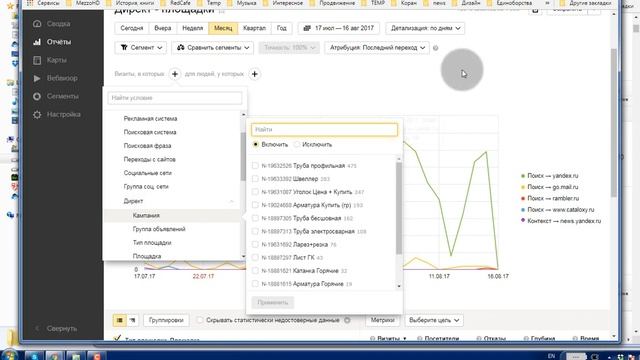The height and width of the screenshot is (360, 640).
Task: Click the Найти campaign search field
Action: [x=324, y=129]
